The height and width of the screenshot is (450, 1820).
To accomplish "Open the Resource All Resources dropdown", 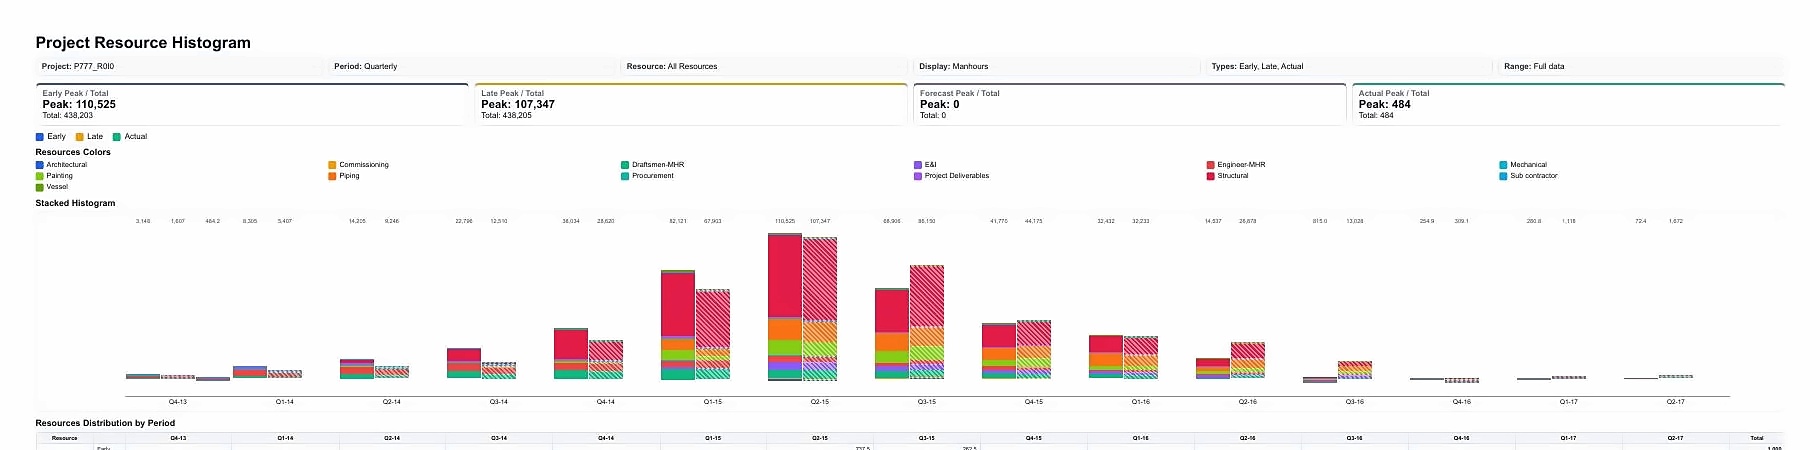I will tap(766, 66).
